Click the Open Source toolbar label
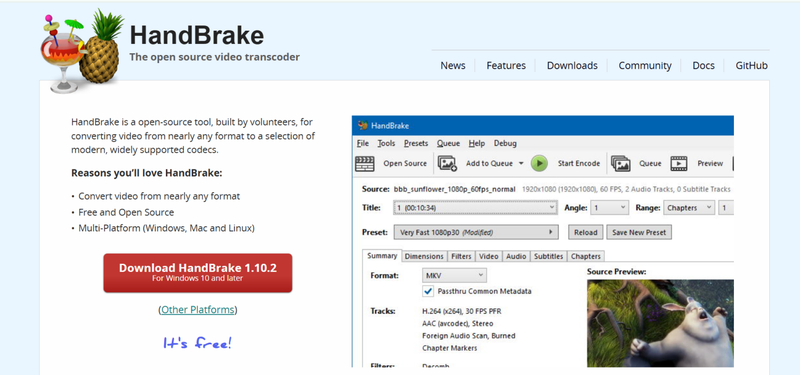 pyautogui.click(x=405, y=164)
